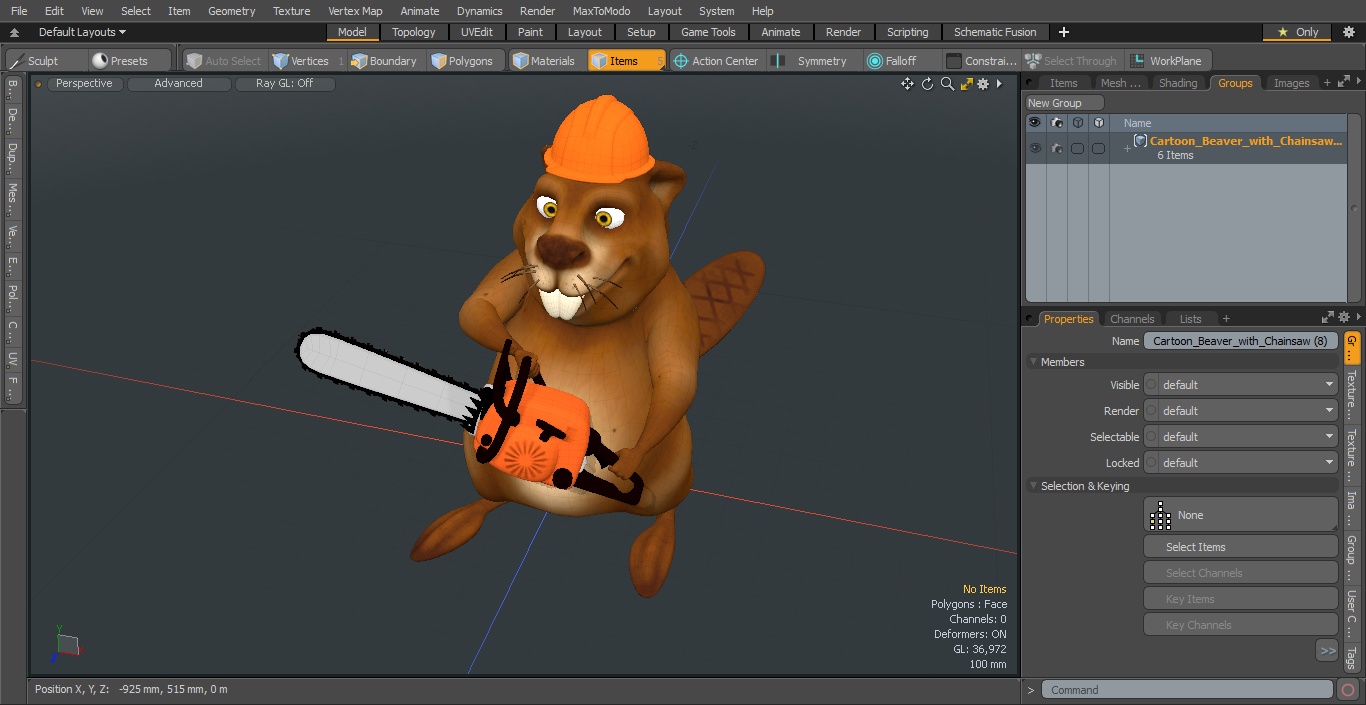Collapse the Selection & Keying section

click(x=1033, y=486)
